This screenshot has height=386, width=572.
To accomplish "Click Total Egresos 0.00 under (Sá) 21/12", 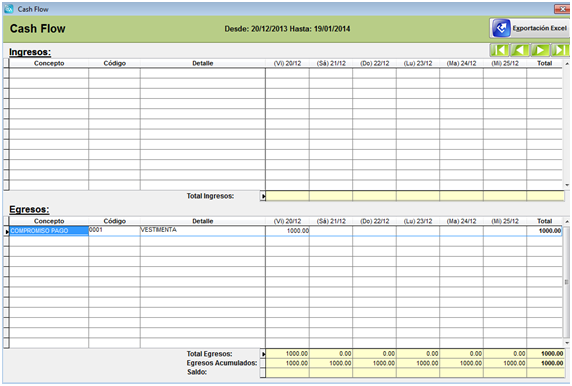I will (331, 354).
